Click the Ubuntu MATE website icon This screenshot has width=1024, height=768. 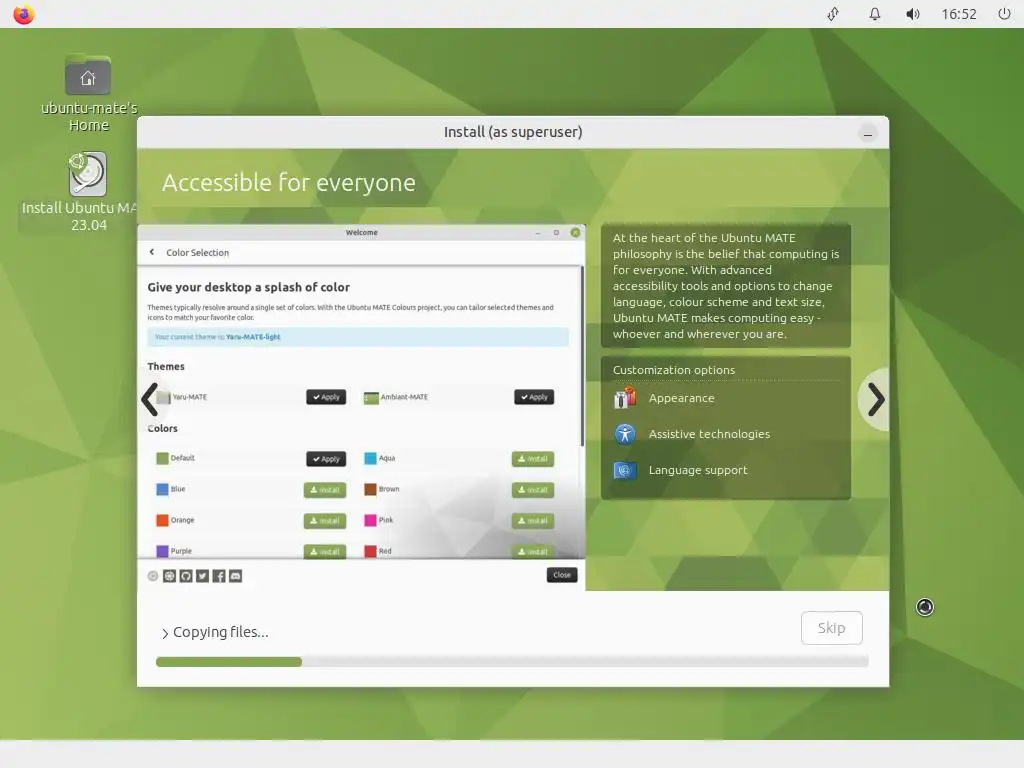click(169, 575)
